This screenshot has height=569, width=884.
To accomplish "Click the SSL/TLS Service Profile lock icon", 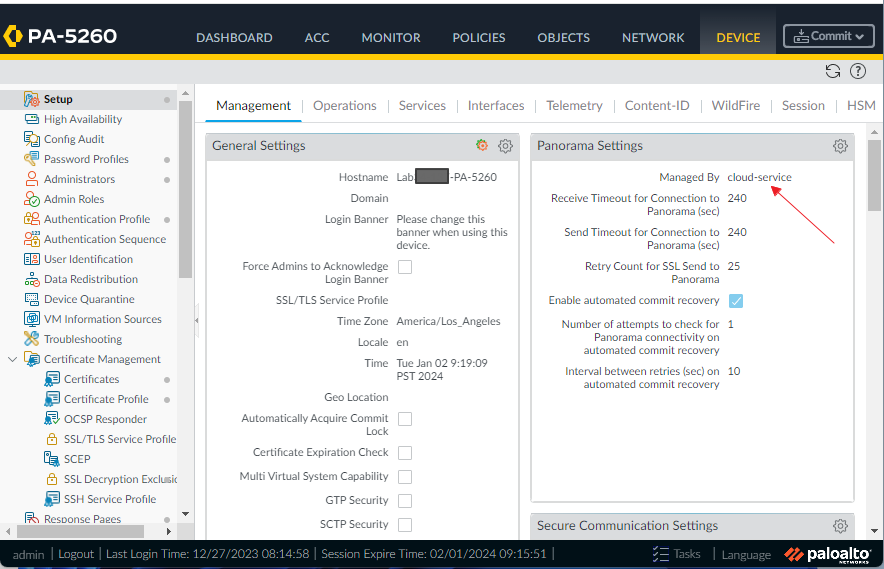I will point(52,439).
